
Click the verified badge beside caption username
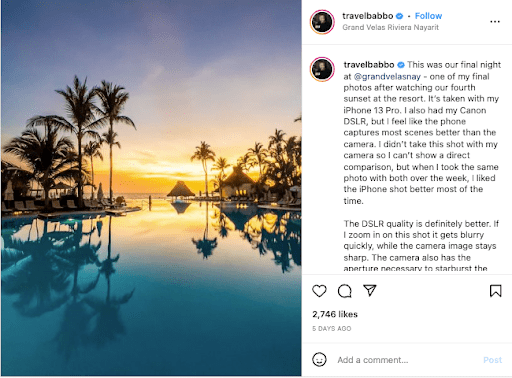click(x=401, y=65)
